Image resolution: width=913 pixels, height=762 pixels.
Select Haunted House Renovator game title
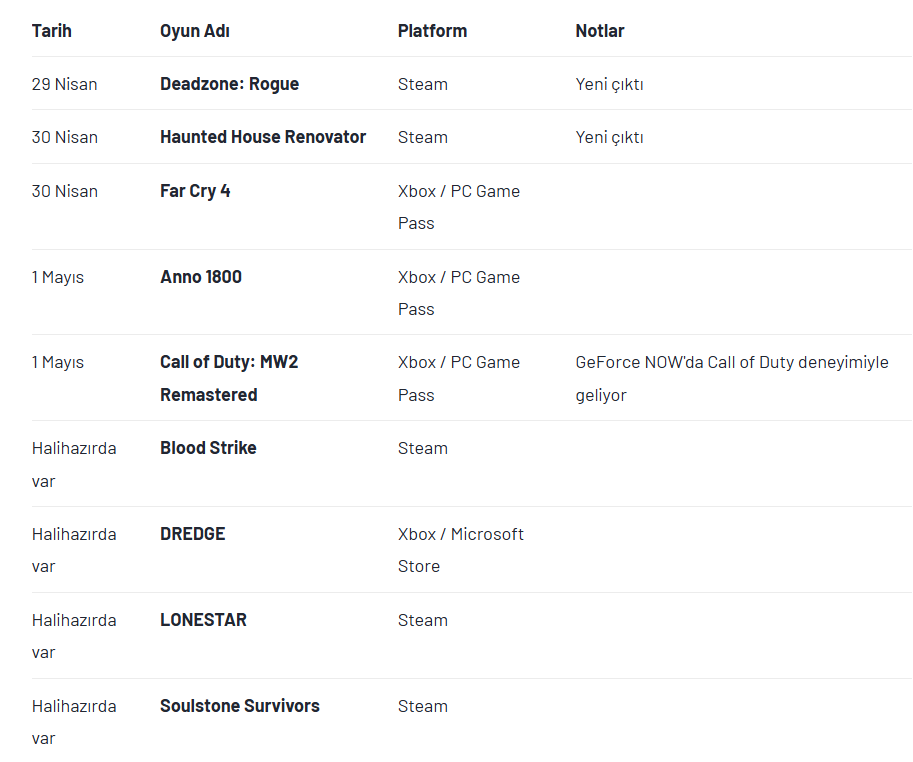(263, 137)
